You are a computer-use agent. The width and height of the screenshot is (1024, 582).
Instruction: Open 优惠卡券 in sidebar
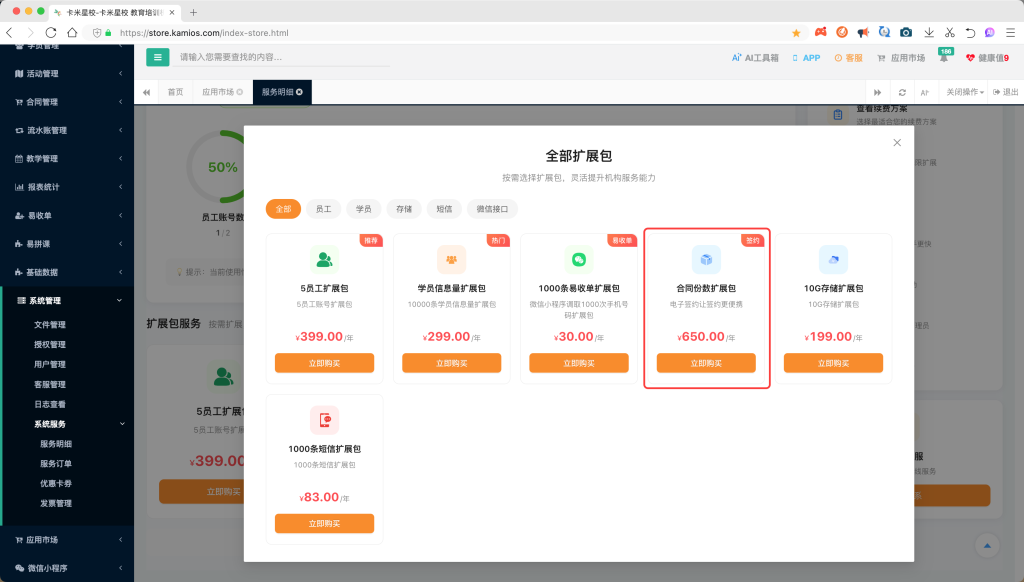pyautogui.click(x=56, y=483)
